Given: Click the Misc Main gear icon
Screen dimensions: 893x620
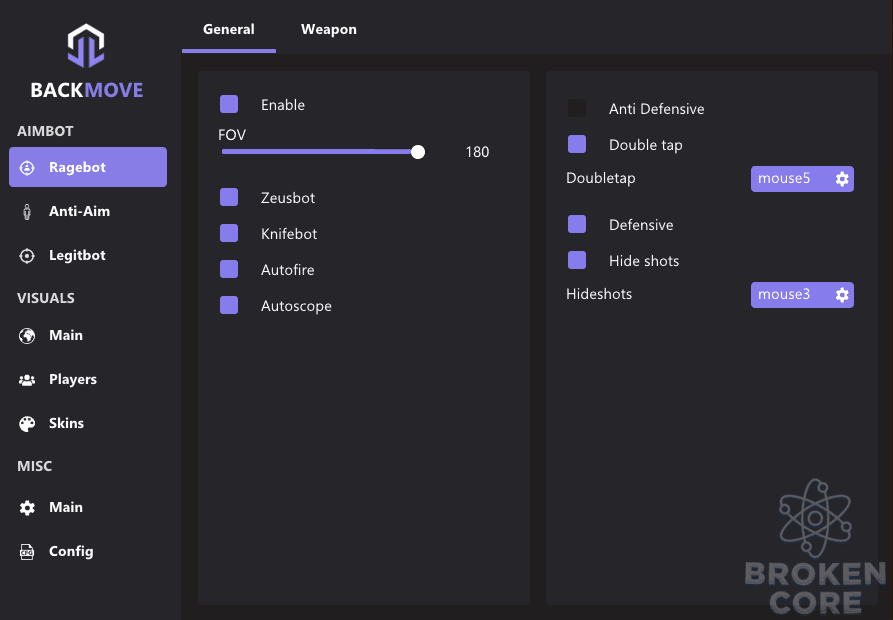Looking at the screenshot, I should (27, 508).
